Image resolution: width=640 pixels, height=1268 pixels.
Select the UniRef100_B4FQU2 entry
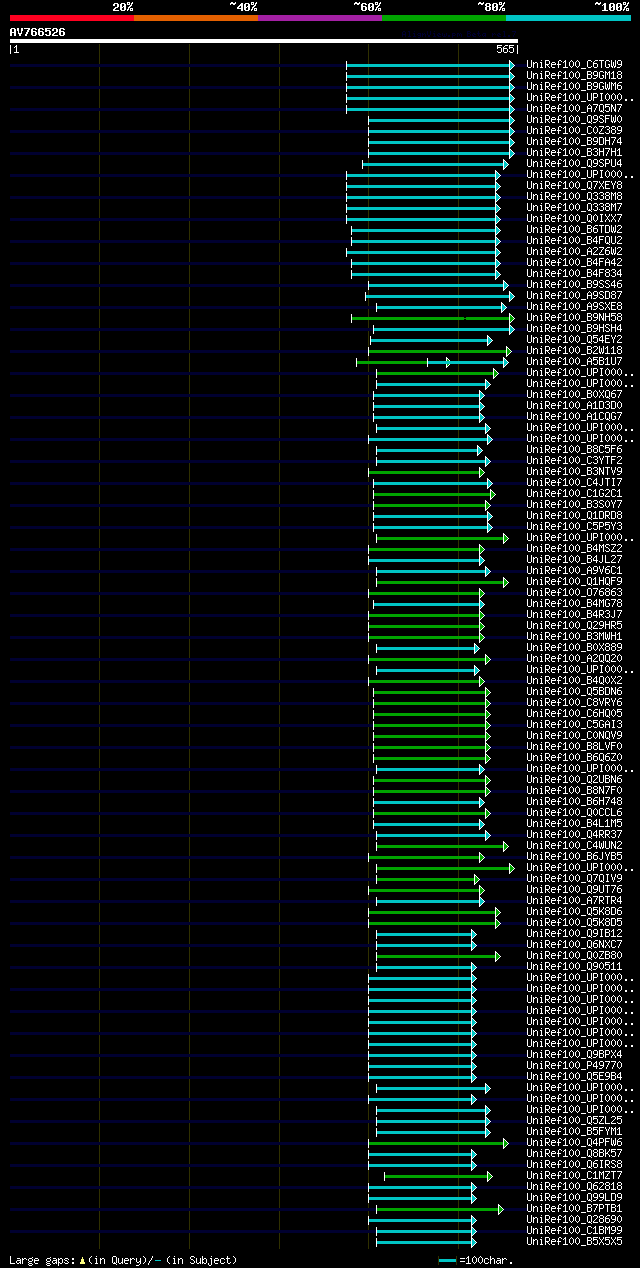574,240
